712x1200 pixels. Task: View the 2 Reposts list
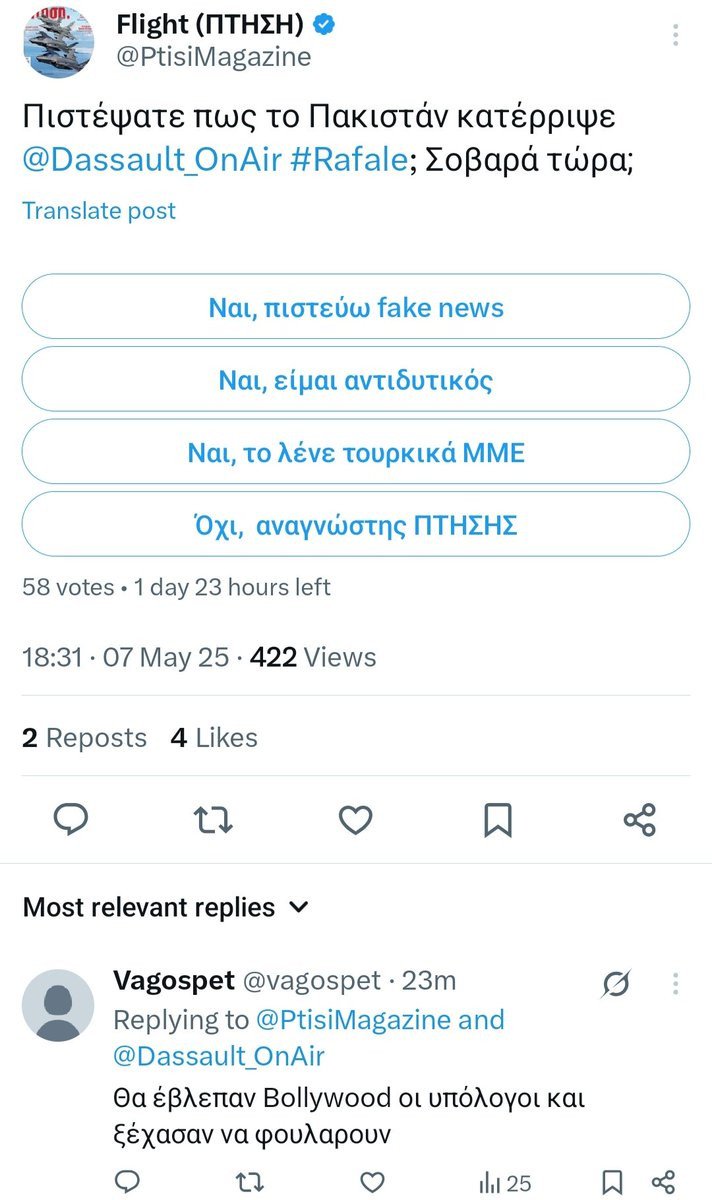click(84, 738)
